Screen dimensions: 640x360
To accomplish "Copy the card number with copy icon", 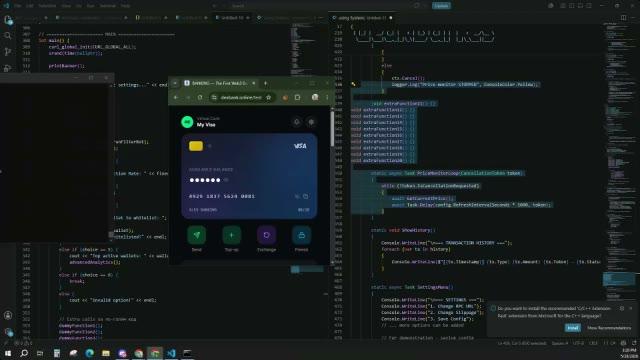I will tap(305, 196).
